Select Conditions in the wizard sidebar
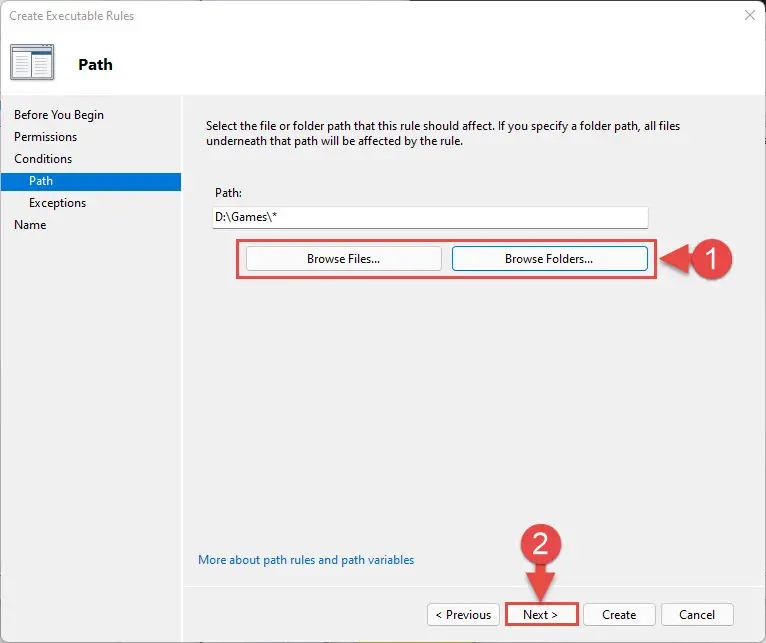The image size is (766, 643). (43, 159)
